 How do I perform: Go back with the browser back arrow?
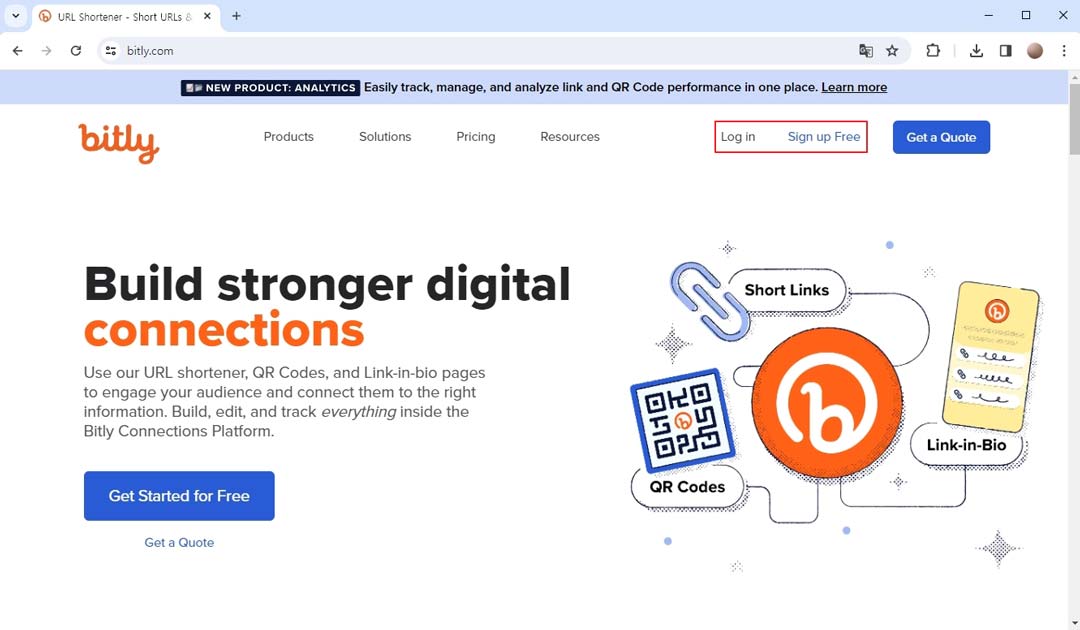pos(17,51)
